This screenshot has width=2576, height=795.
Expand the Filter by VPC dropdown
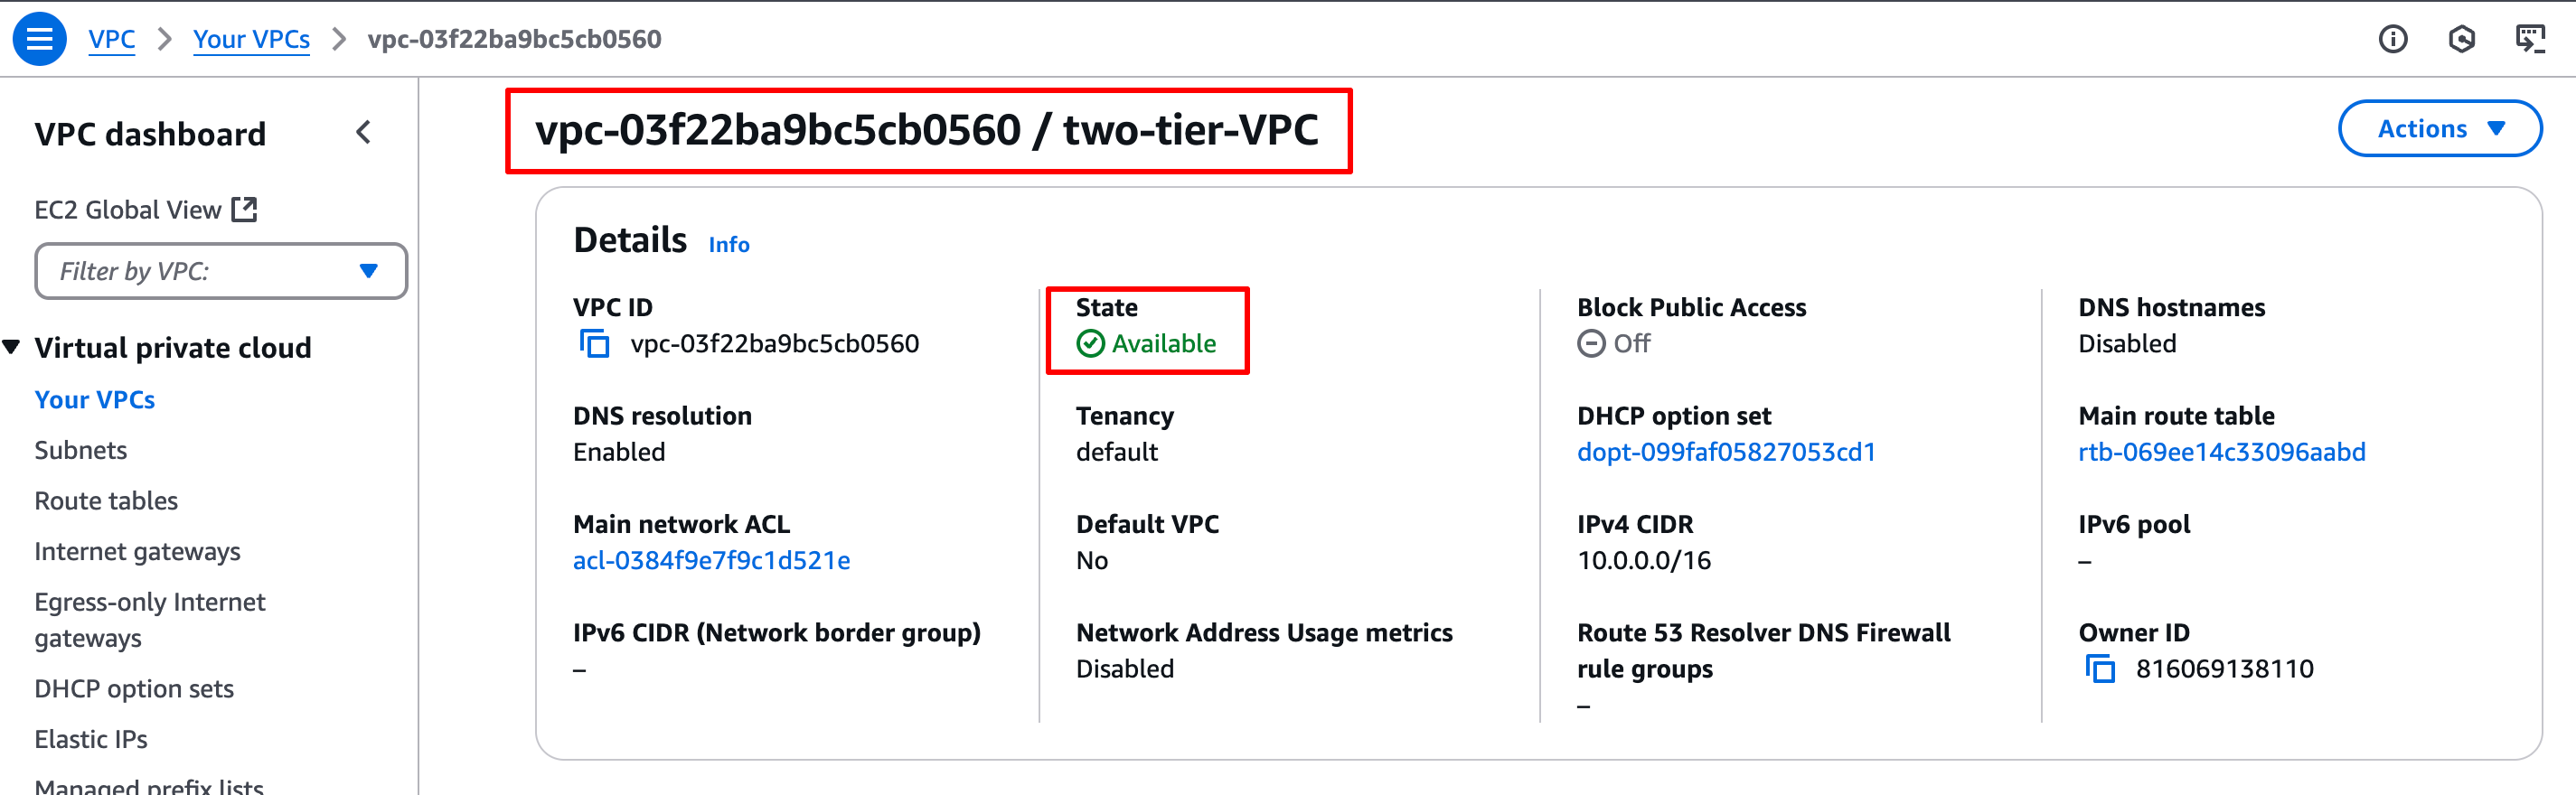(x=221, y=271)
